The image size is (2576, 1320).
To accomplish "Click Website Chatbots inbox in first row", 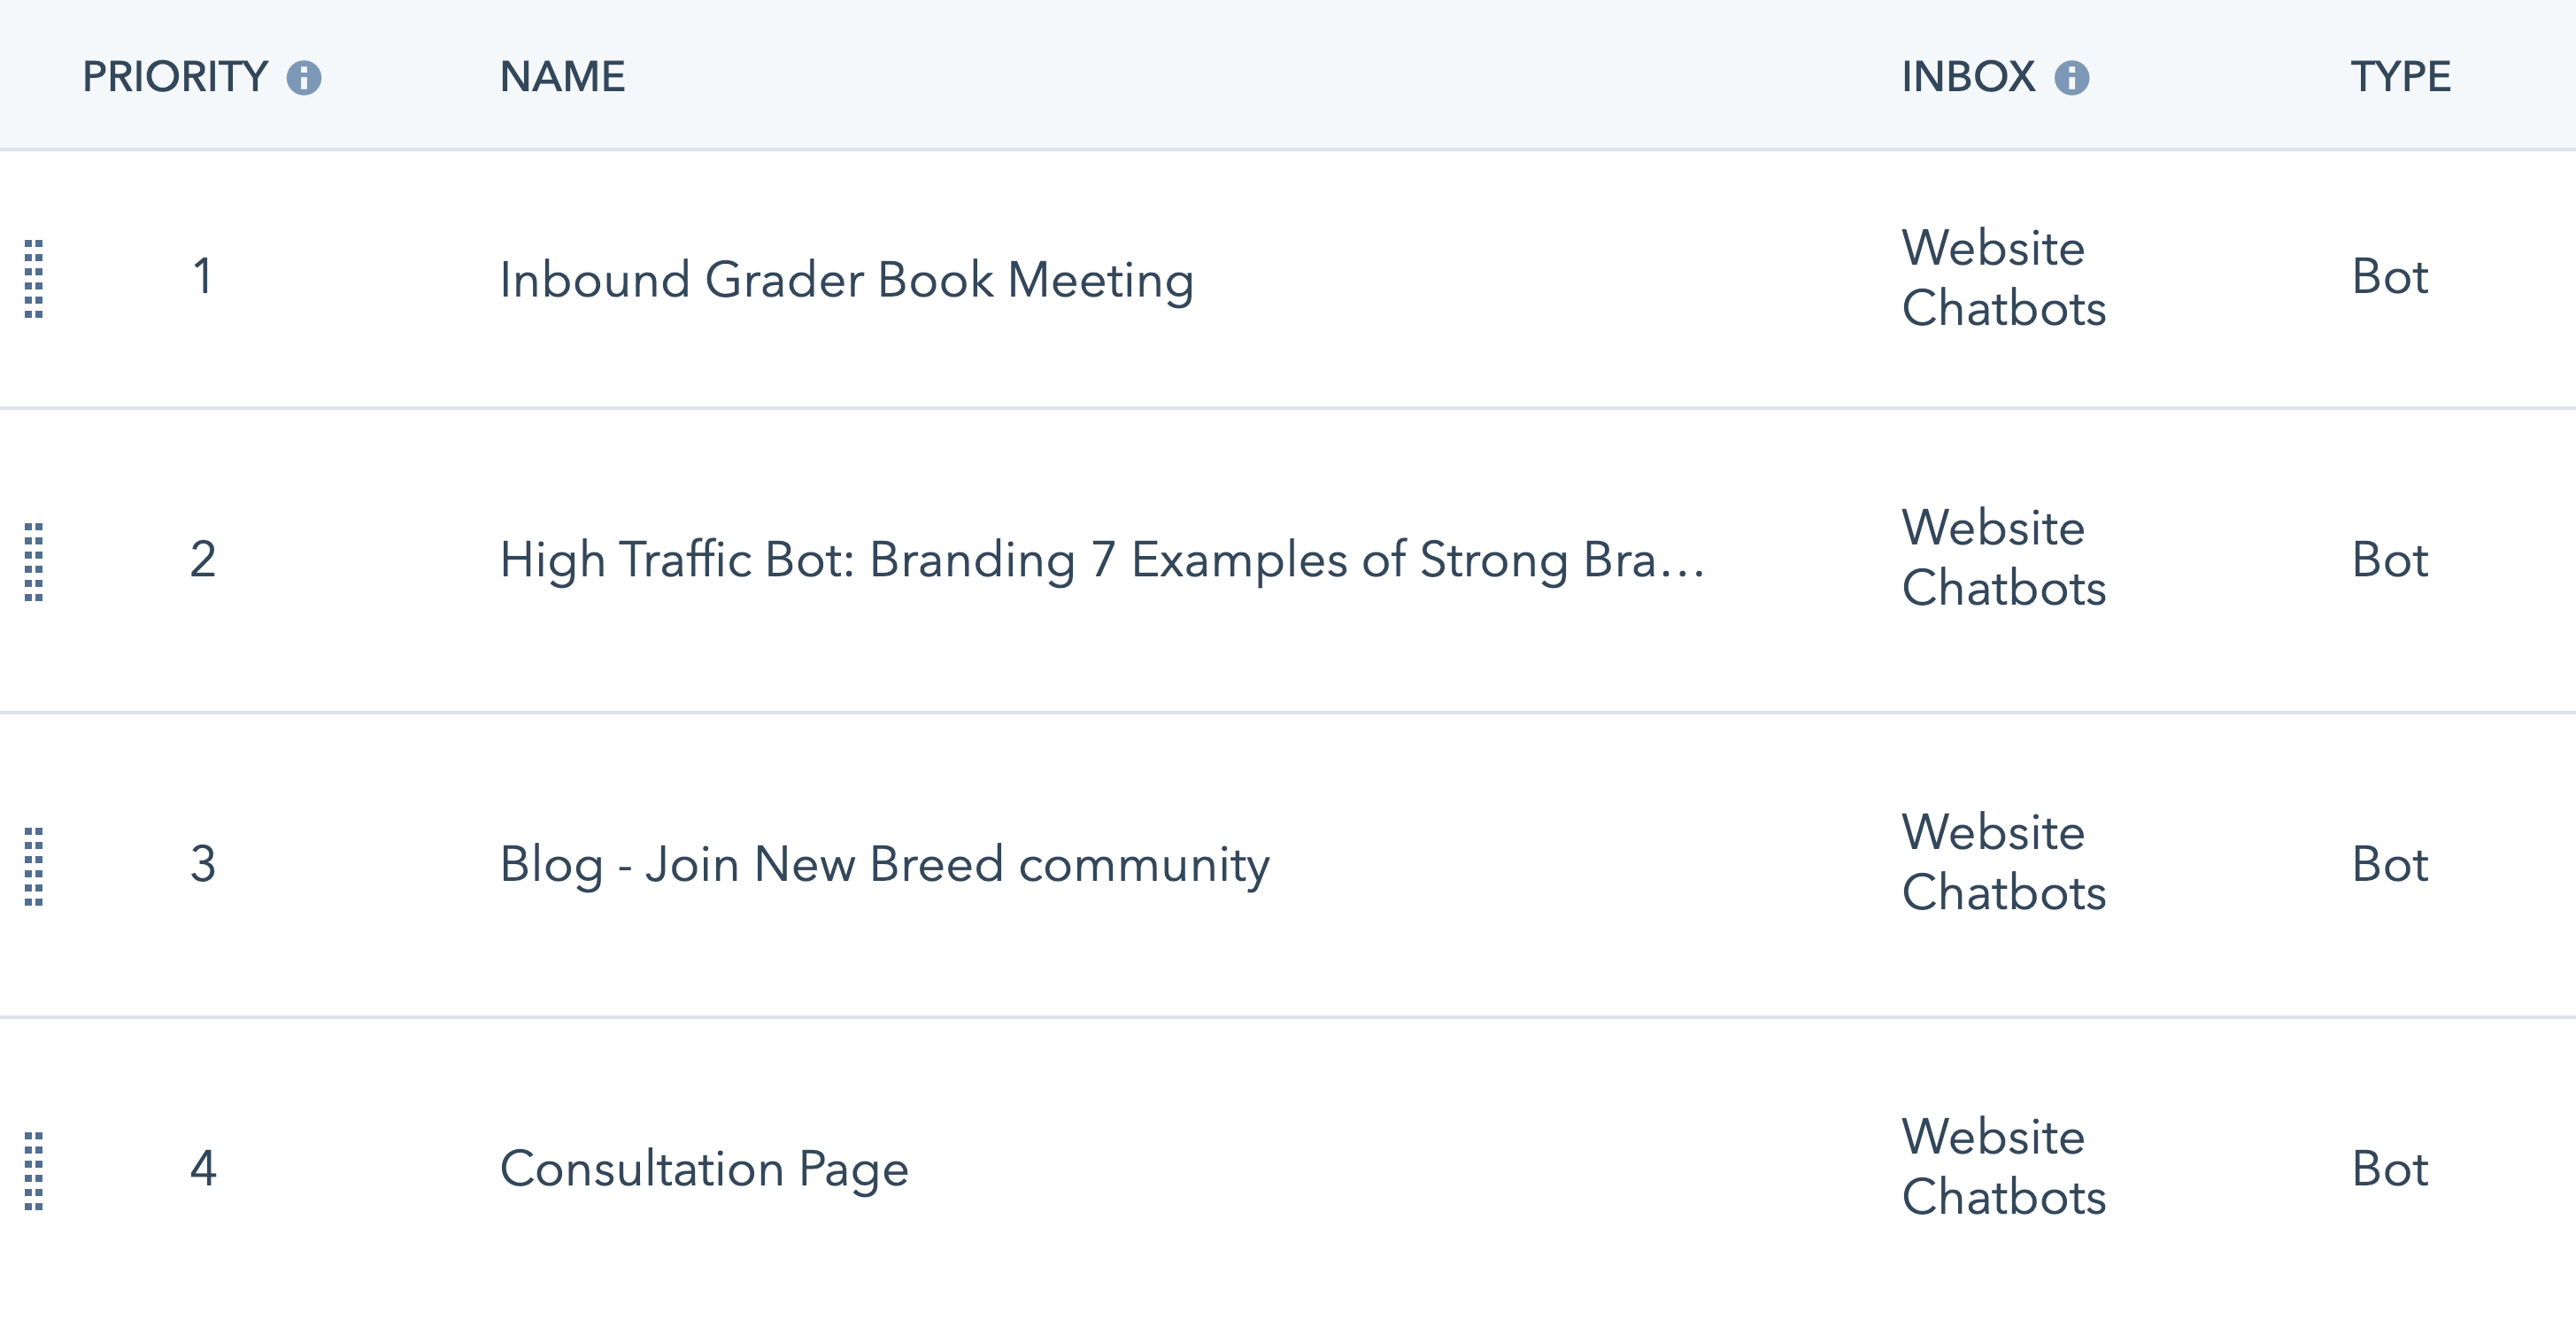I will tap(2003, 277).
